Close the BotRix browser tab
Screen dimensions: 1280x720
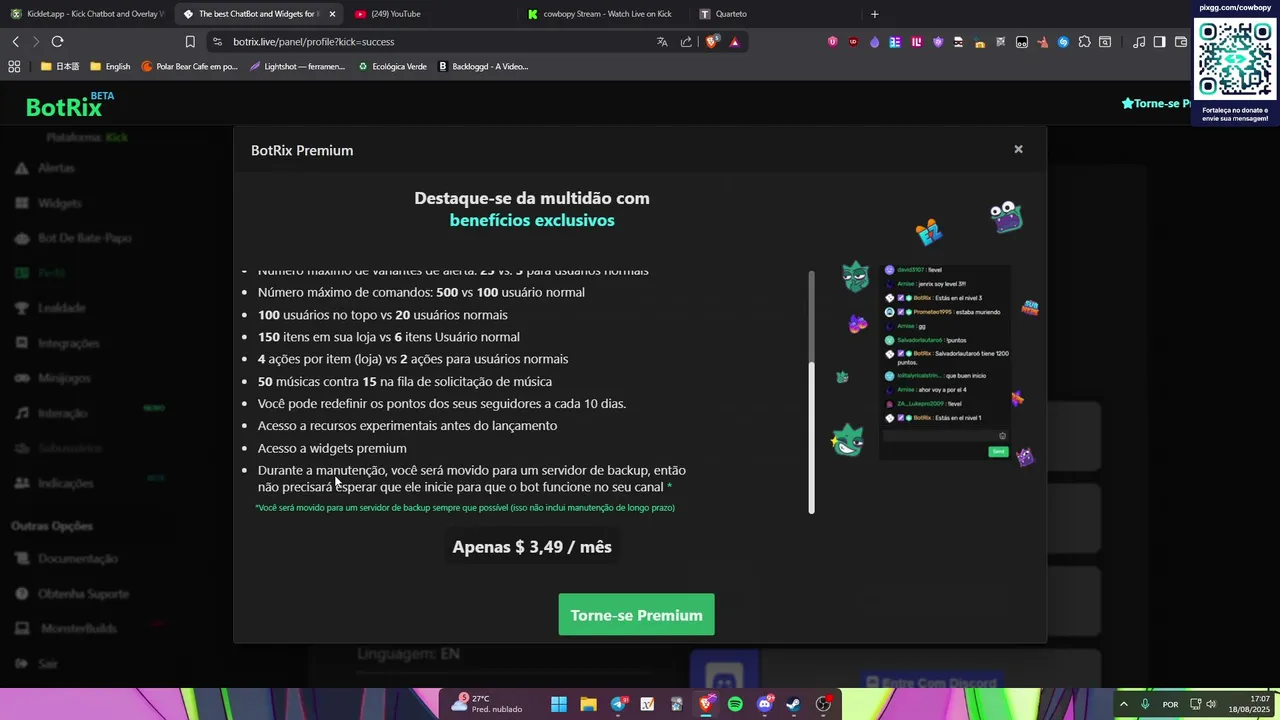click(332, 14)
